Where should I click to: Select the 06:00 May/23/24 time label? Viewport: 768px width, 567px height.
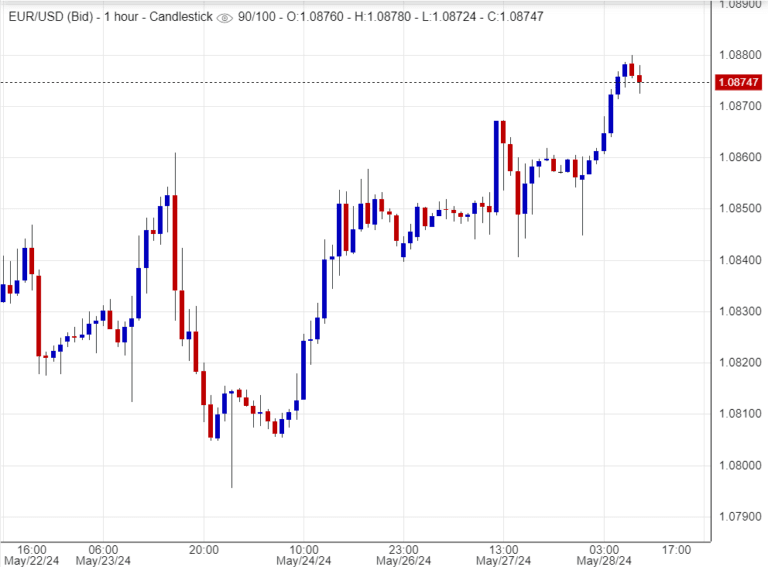click(x=103, y=555)
